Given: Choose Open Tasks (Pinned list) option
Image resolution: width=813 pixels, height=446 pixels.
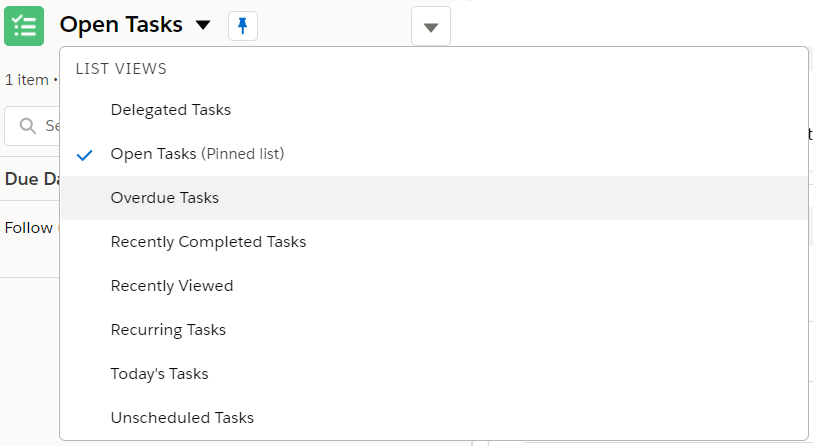Looking at the screenshot, I should (x=433, y=154).
